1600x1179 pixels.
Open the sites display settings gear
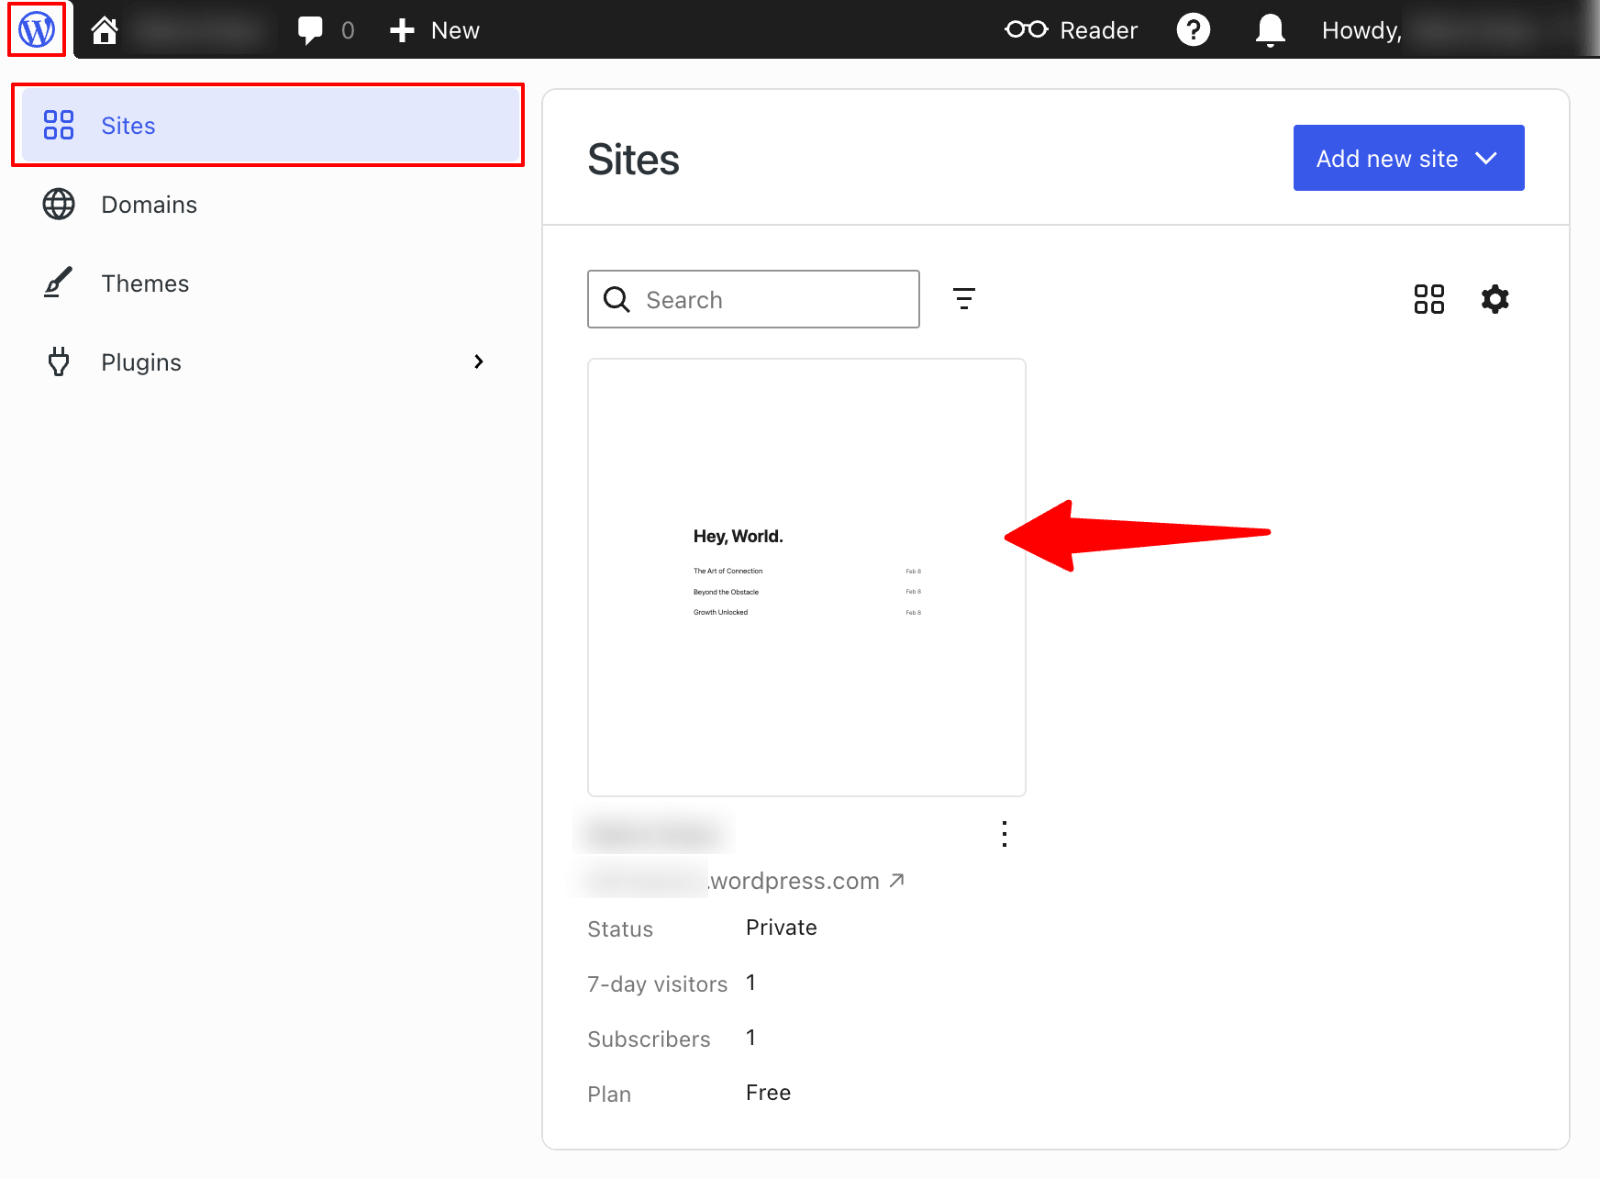click(1495, 298)
